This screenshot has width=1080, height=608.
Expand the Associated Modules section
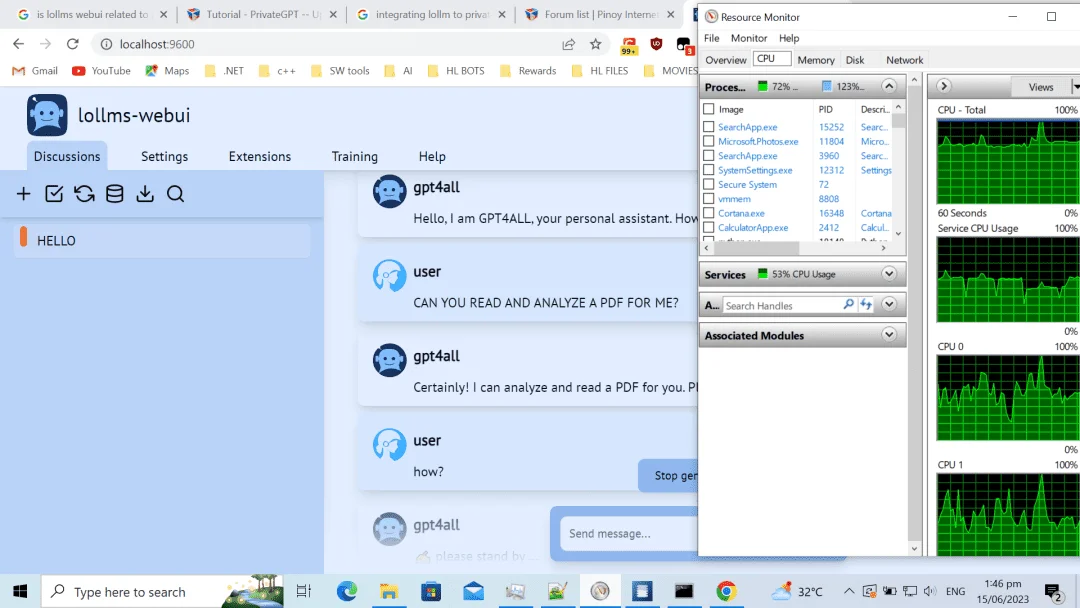[889, 335]
